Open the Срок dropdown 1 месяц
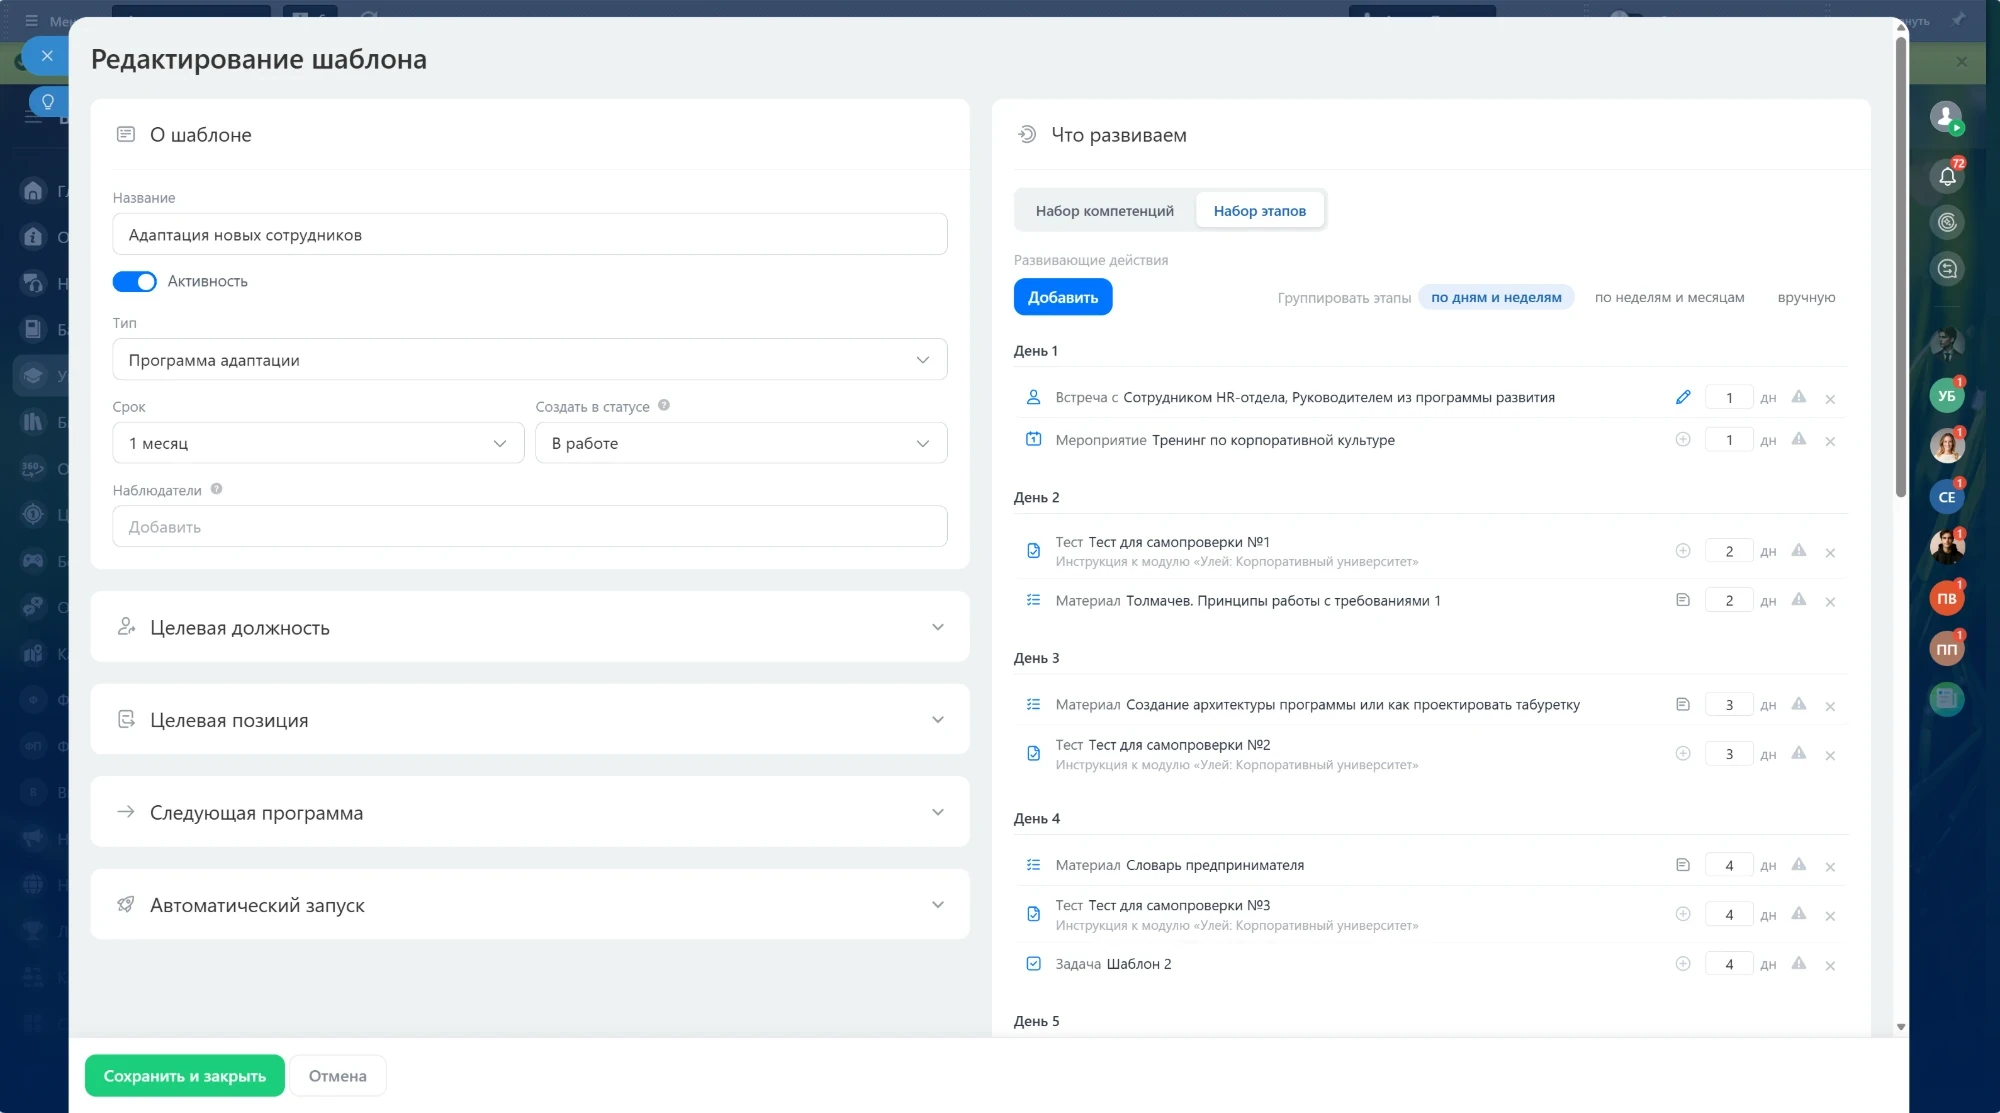This screenshot has width=2000, height=1113. (318, 443)
